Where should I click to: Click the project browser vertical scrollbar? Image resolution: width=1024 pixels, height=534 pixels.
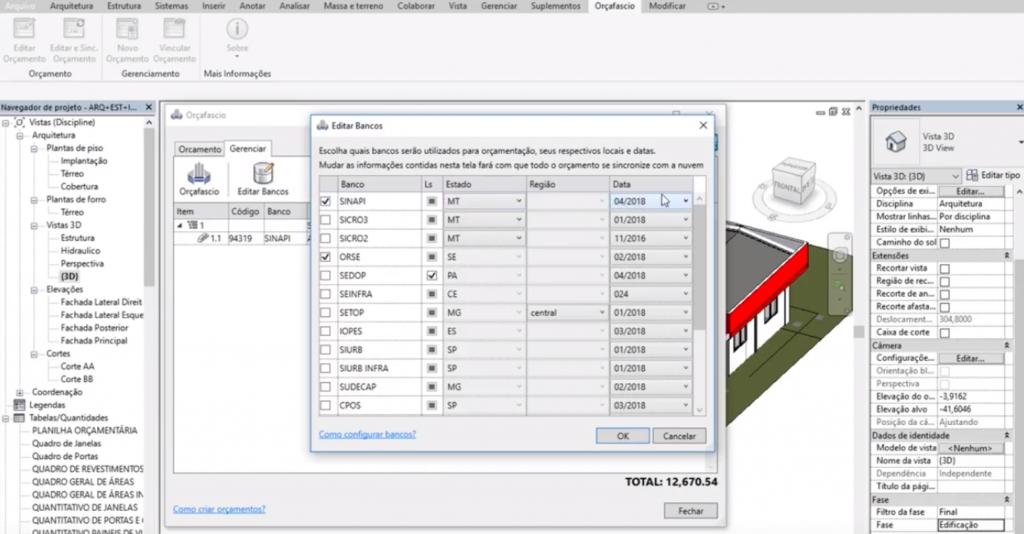pyautogui.click(x=149, y=209)
